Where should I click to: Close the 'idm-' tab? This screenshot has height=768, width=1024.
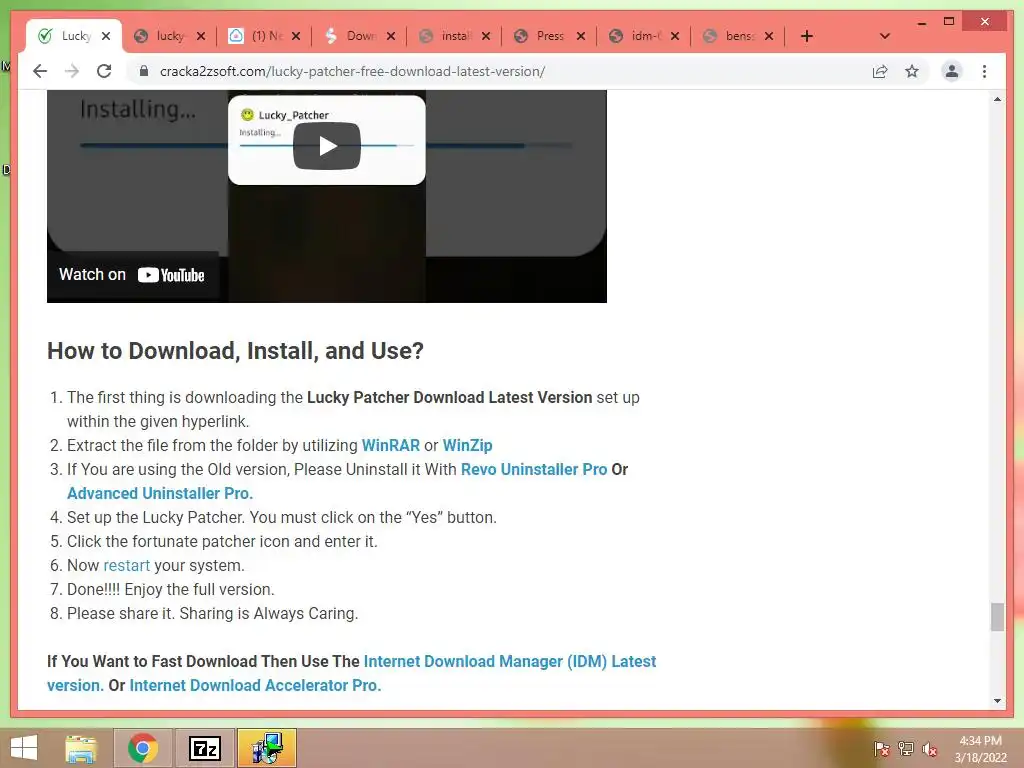coord(675,36)
